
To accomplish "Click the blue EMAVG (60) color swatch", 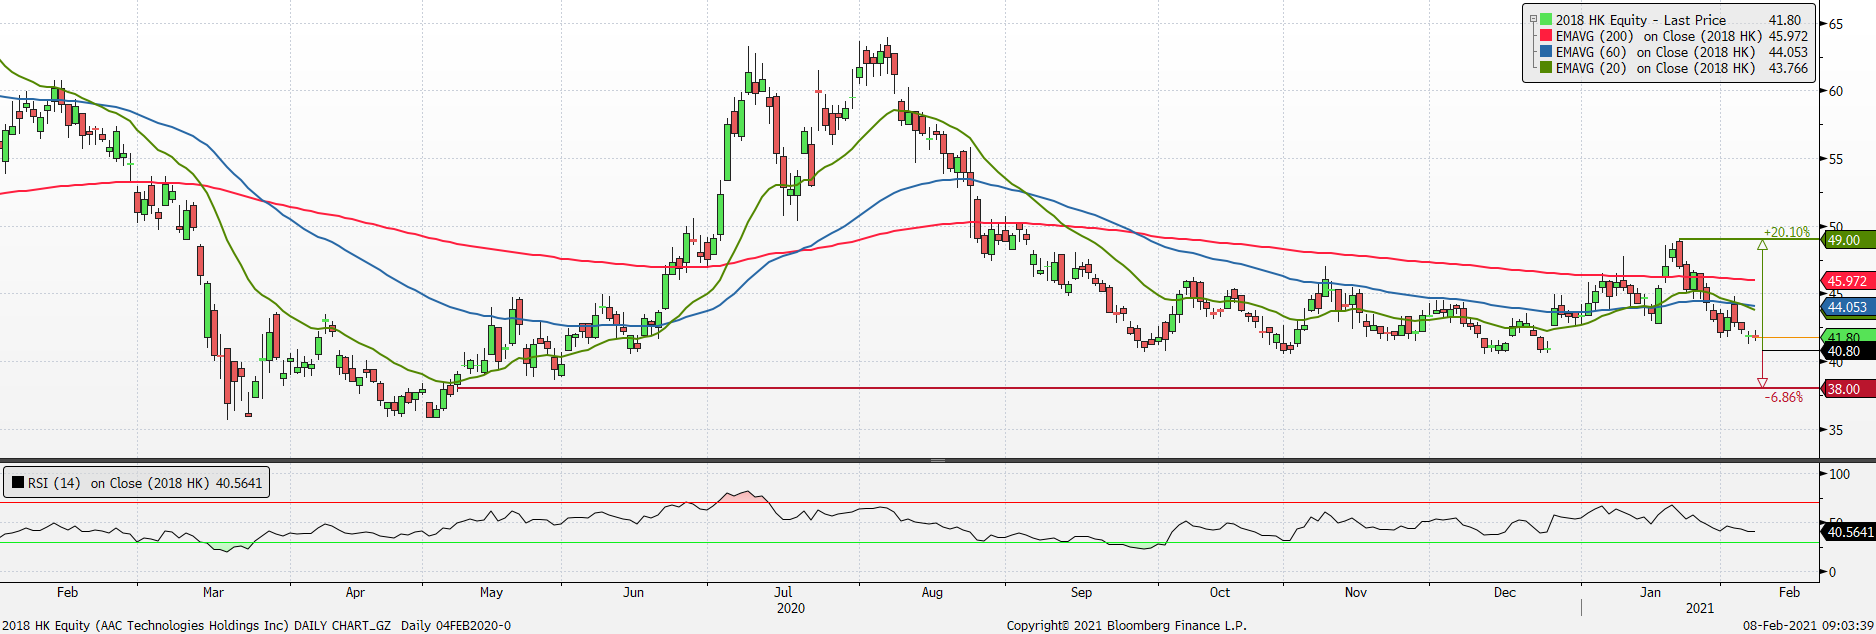I will (x=1546, y=51).
